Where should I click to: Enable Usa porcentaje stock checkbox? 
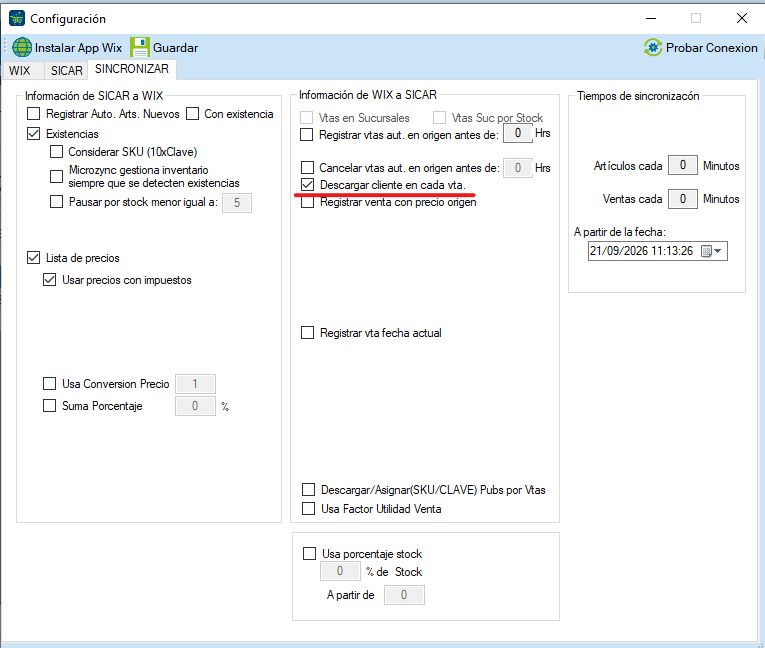(309, 553)
